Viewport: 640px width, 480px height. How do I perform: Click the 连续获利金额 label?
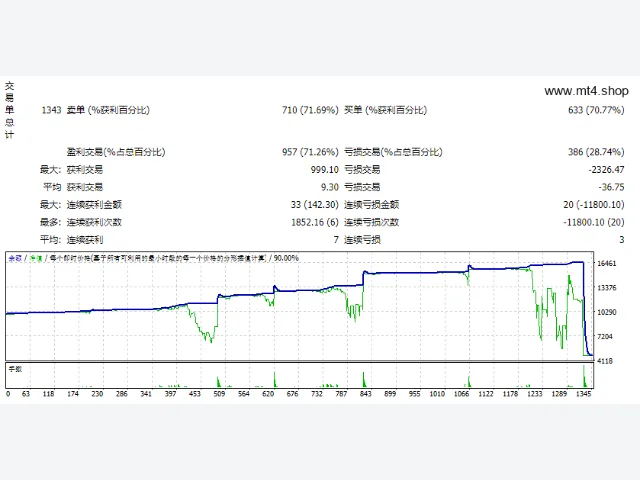[94, 205]
